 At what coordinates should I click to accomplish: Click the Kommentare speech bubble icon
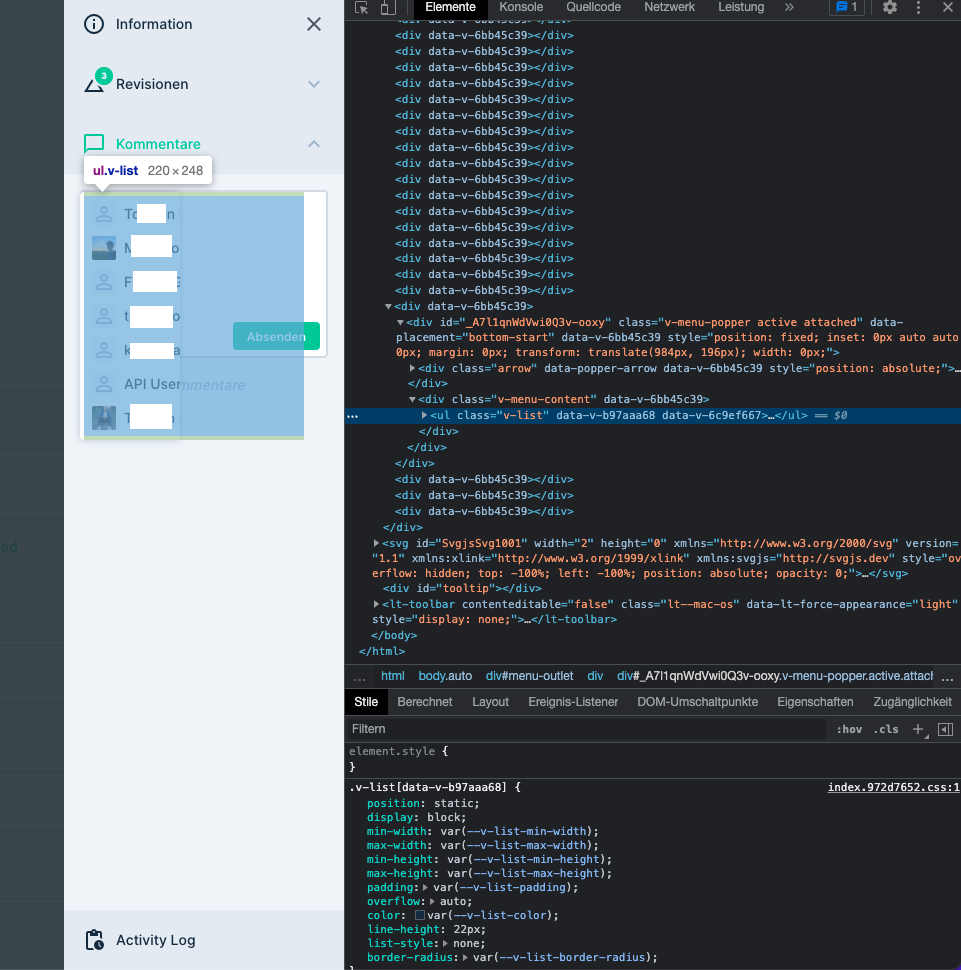click(94, 144)
